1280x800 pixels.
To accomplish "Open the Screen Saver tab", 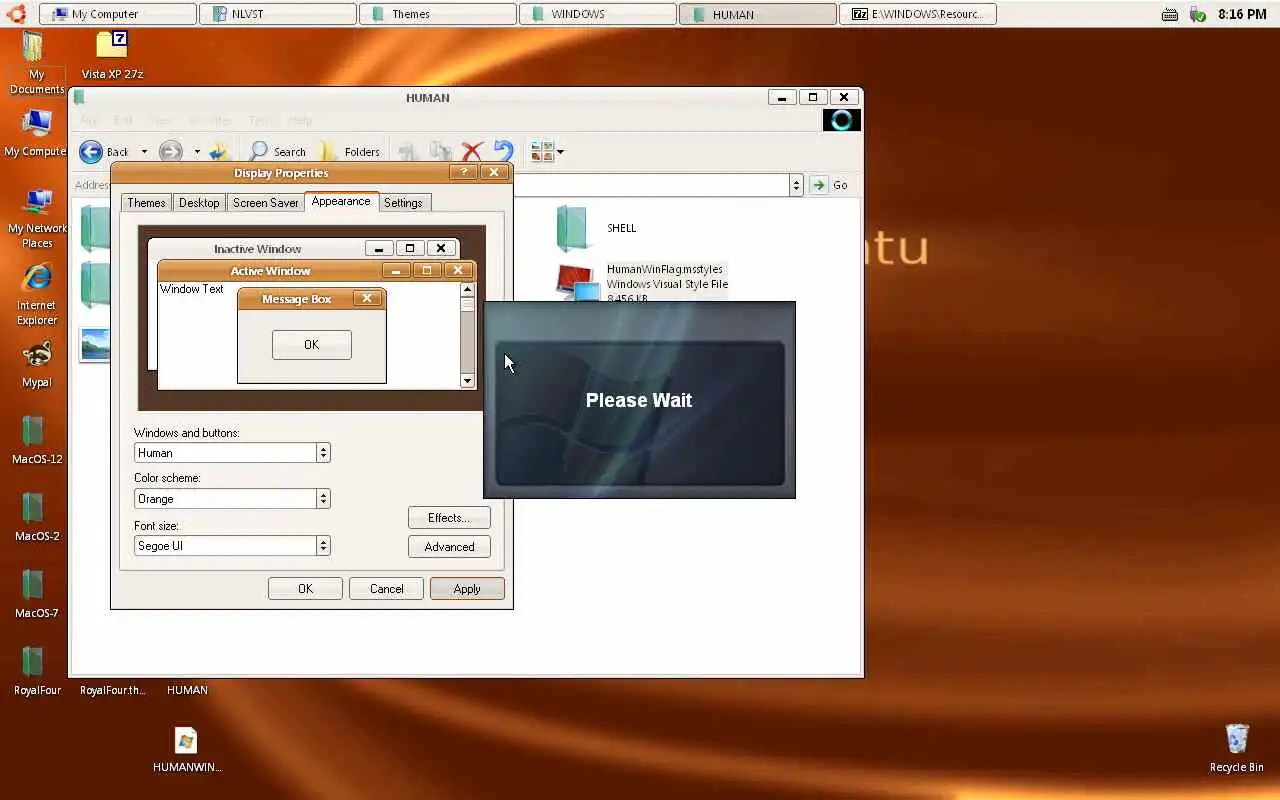I will 266,203.
